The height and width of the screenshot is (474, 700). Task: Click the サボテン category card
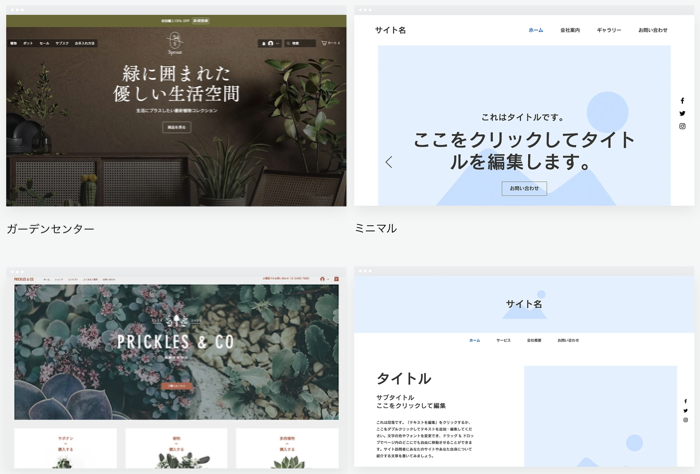pyautogui.click(x=66, y=448)
